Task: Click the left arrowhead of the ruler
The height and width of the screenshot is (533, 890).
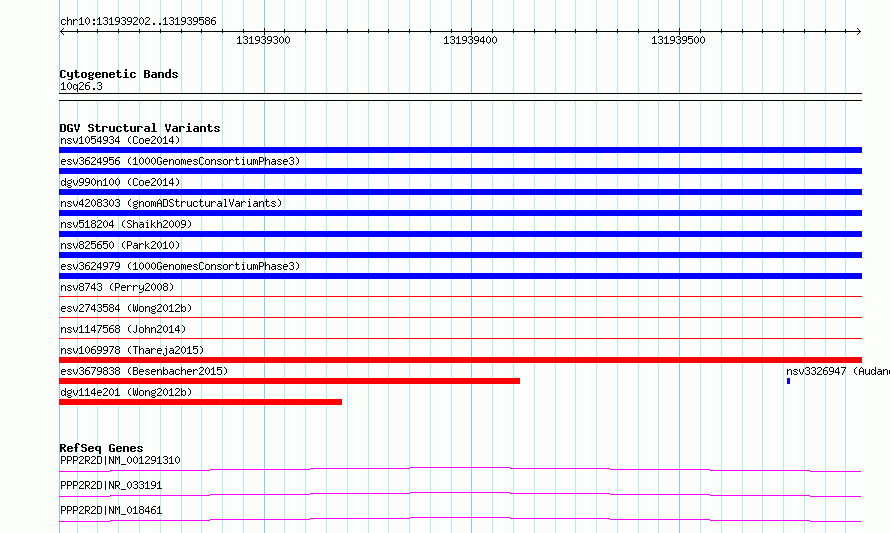Action: [x=62, y=31]
